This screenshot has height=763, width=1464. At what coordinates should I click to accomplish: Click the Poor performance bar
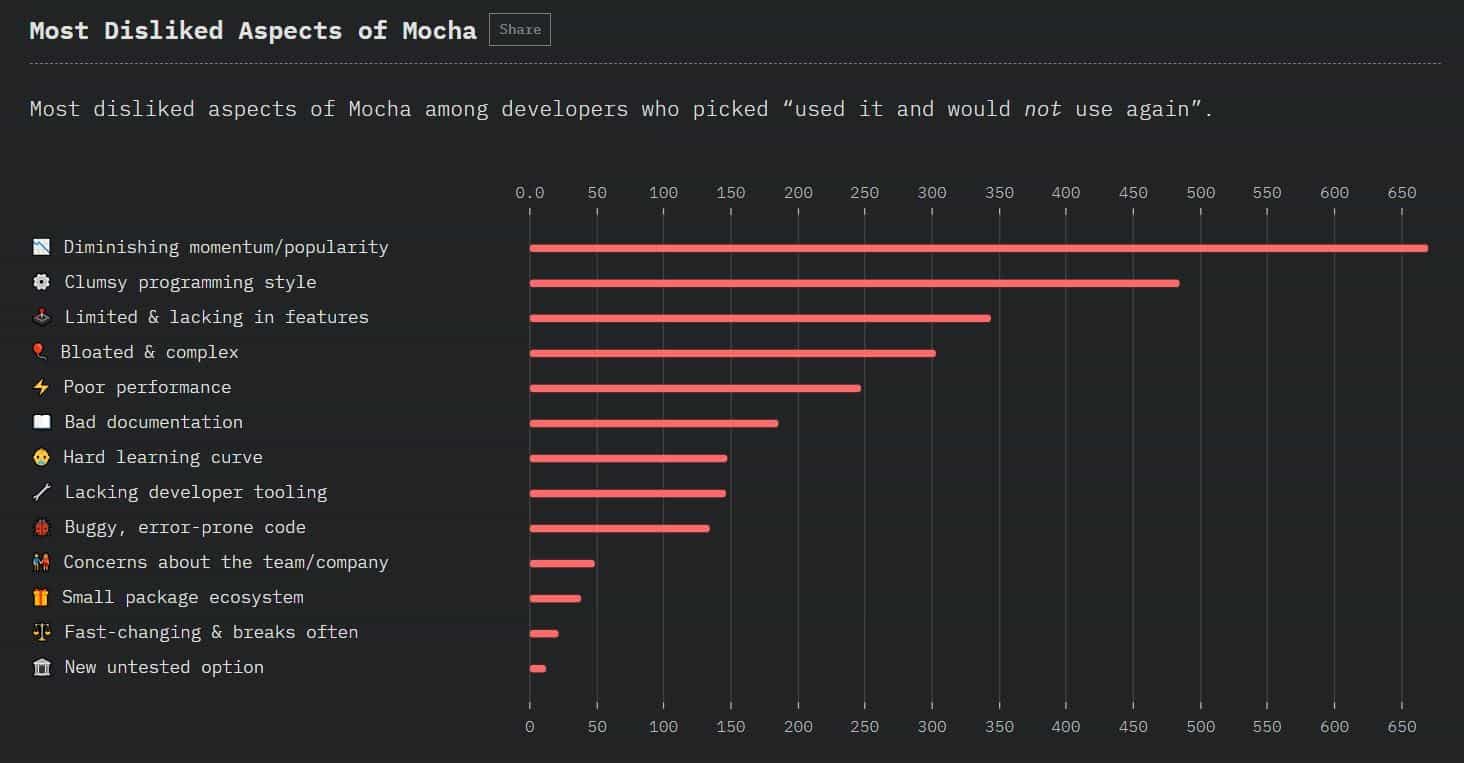[x=695, y=388]
